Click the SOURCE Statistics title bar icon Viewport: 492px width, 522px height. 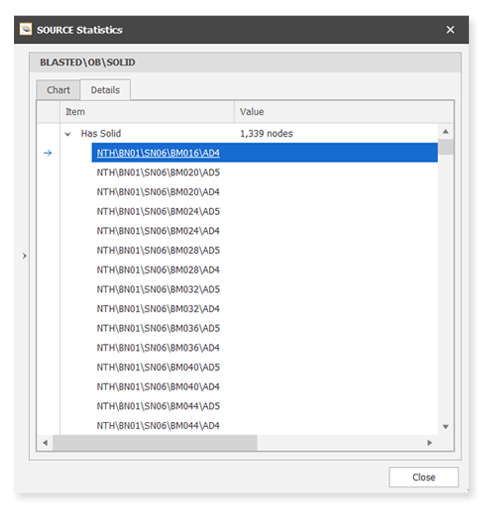(26, 29)
